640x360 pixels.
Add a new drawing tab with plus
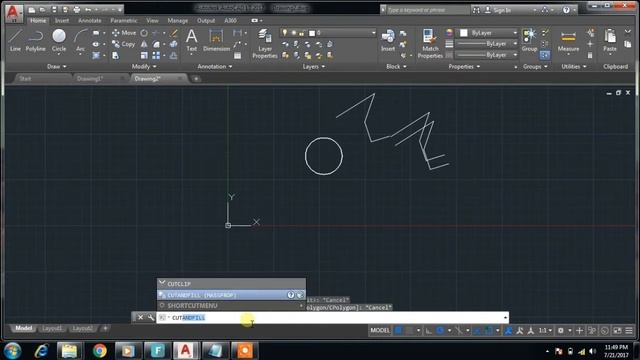click(196, 78)
